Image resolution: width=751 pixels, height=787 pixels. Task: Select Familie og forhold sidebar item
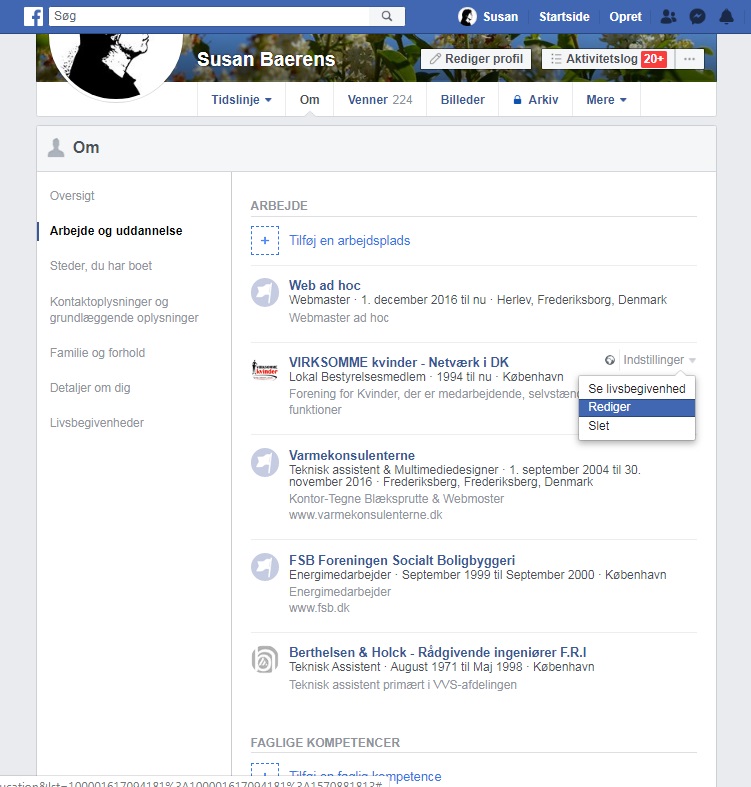pos(97,353)
